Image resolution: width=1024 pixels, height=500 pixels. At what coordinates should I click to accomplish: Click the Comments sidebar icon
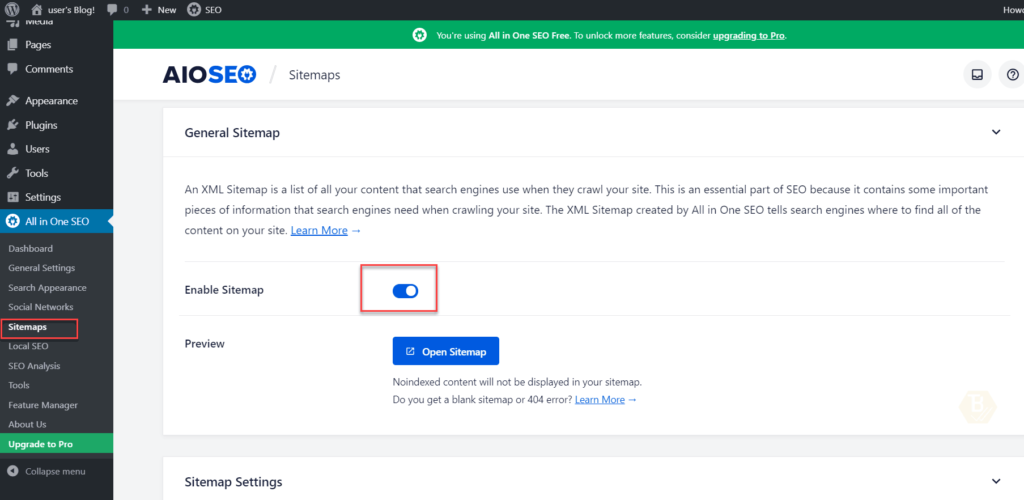(12, 69)
